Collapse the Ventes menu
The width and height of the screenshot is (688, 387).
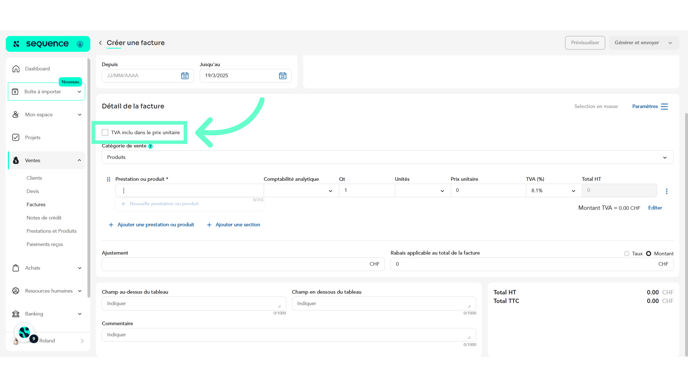(x=79, y=161)
